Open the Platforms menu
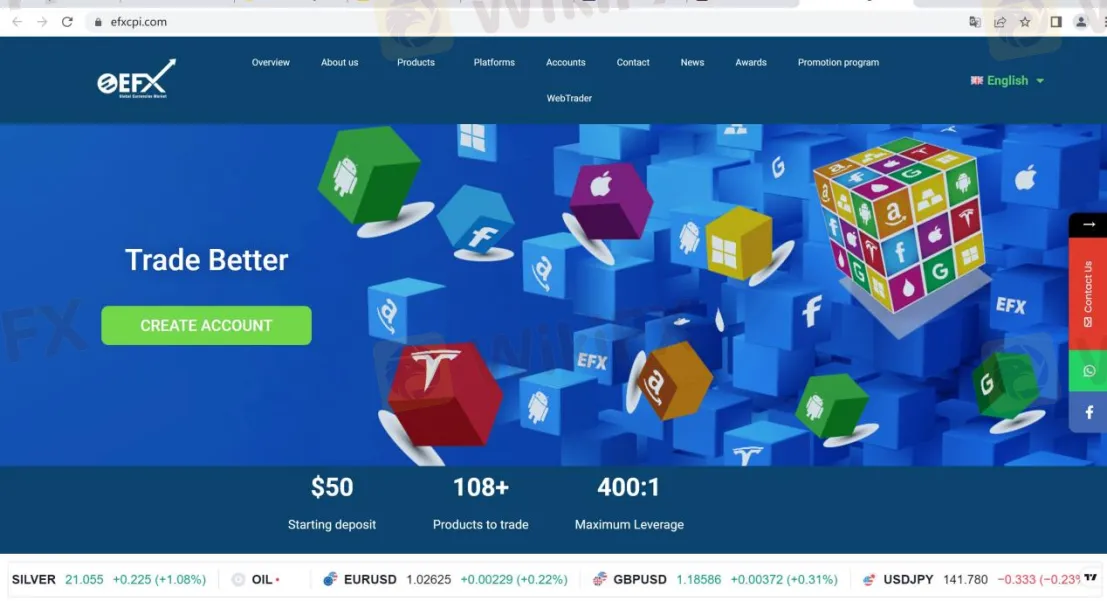Image resolution: width=1107 pixels, height=601 pixels. point(494,62)
